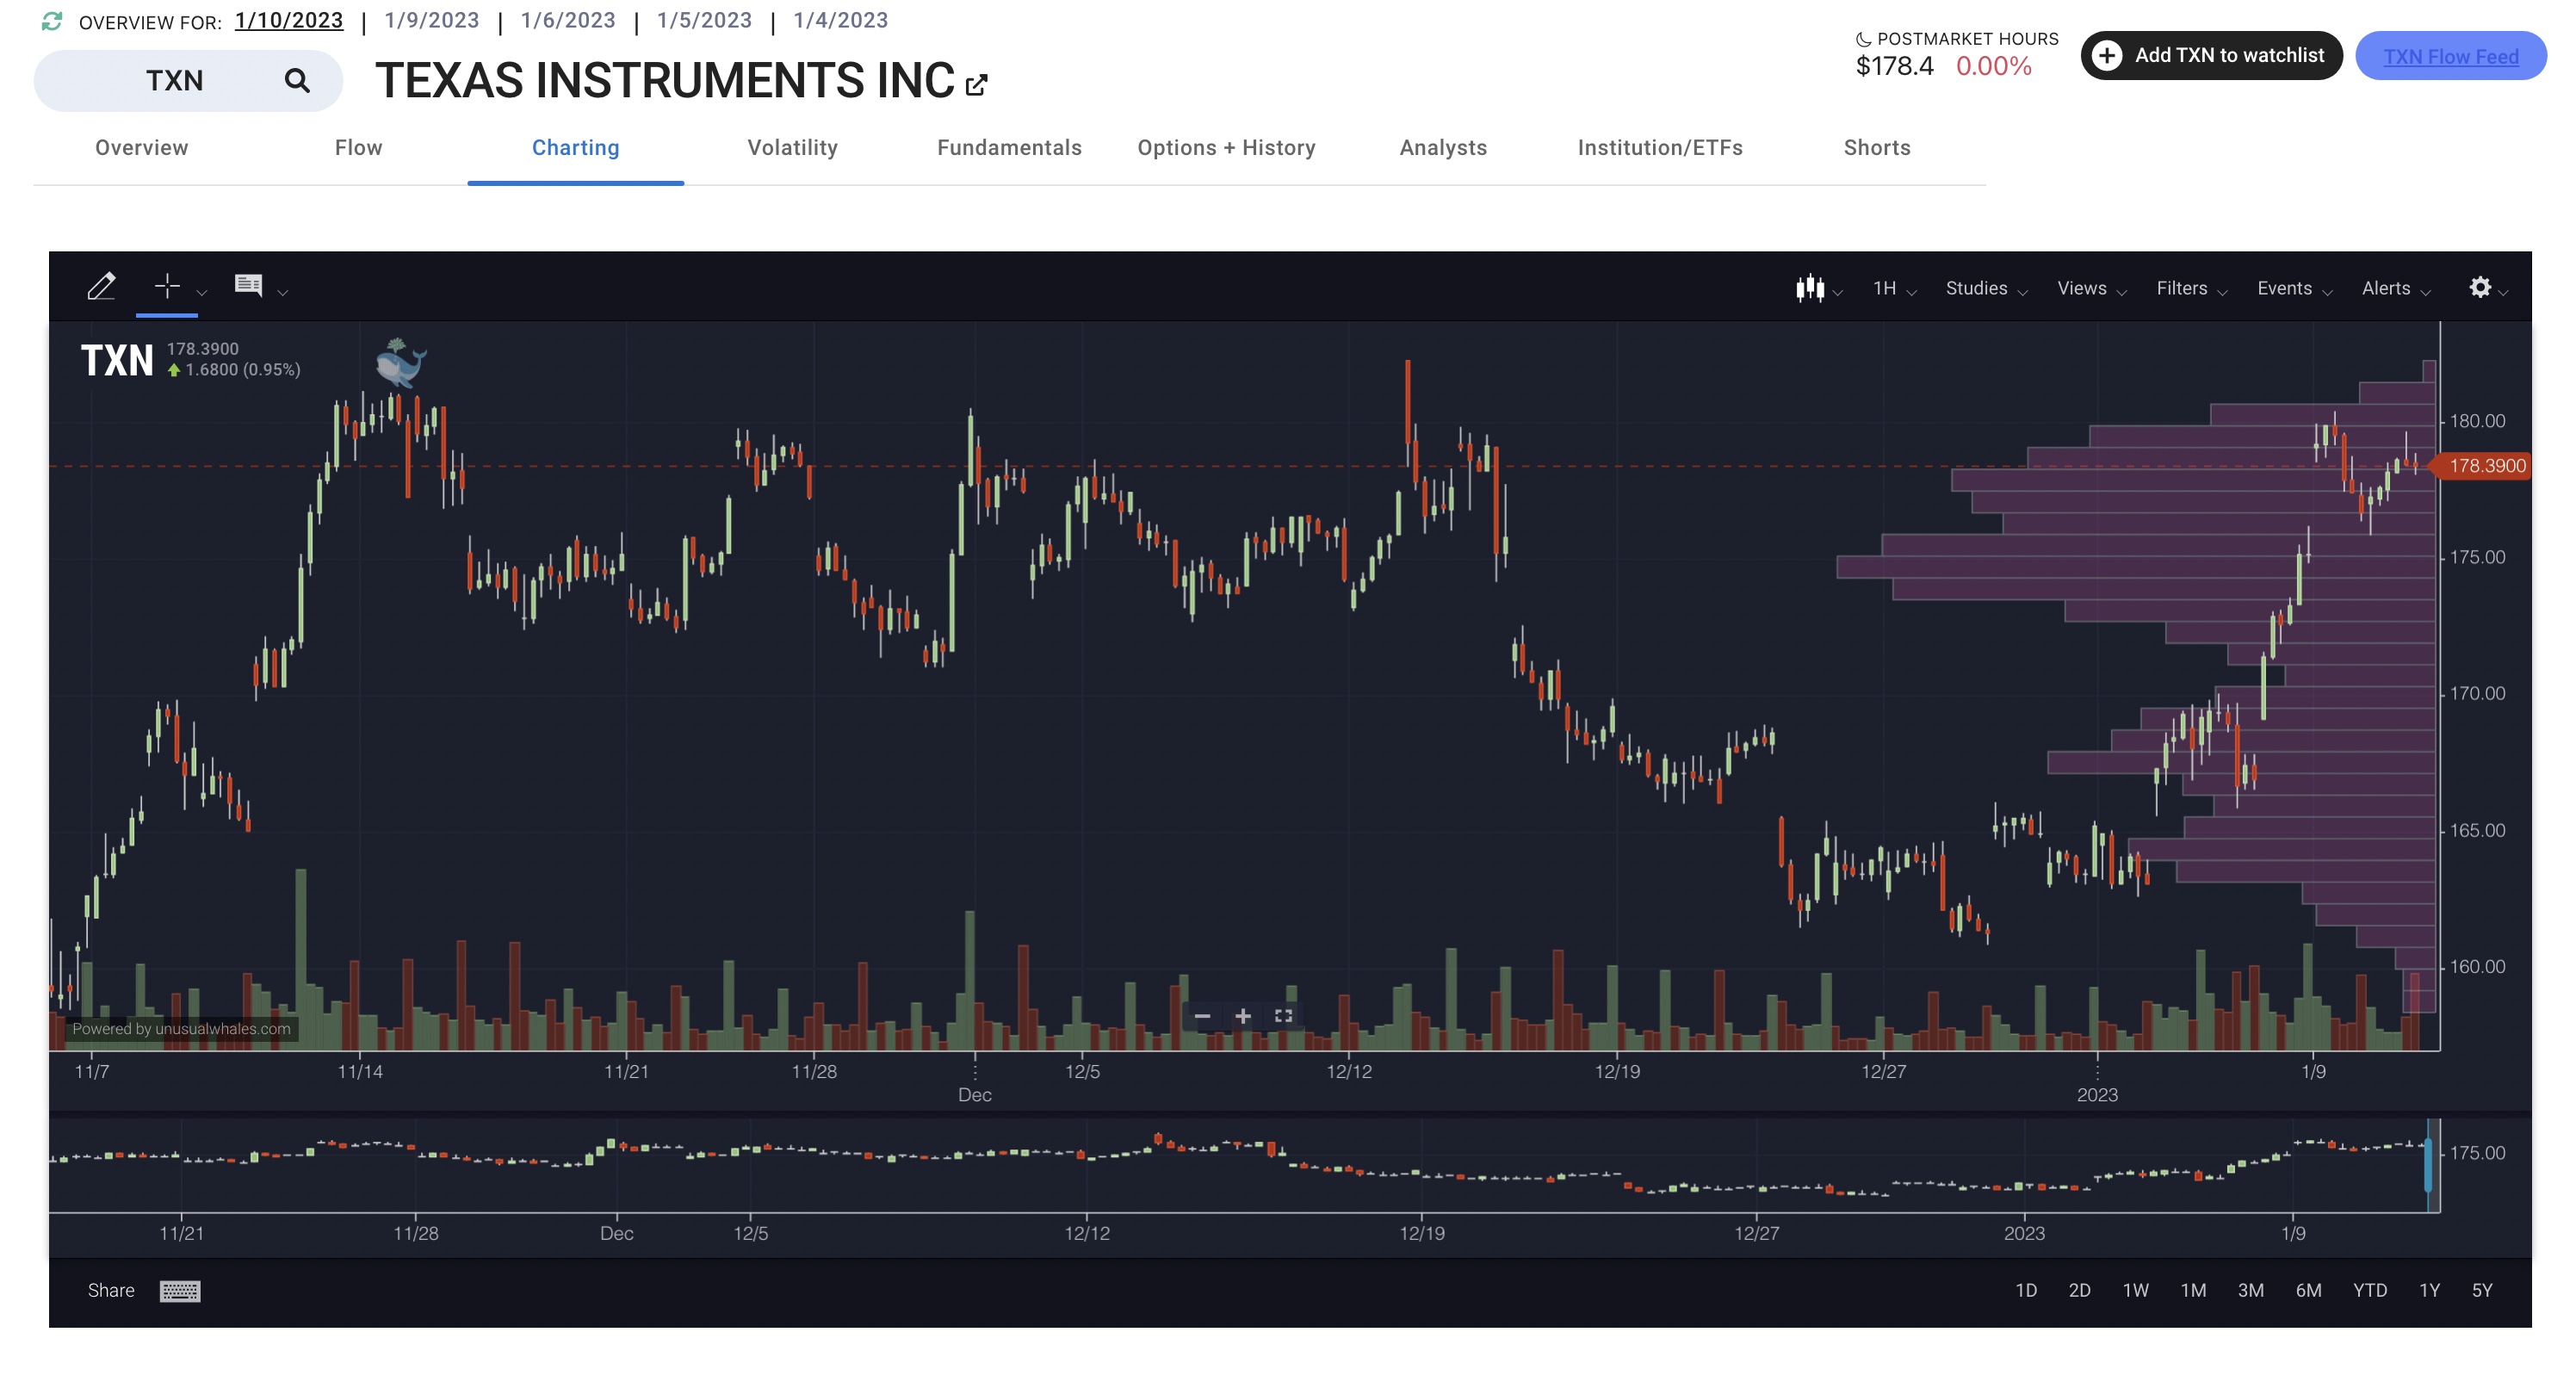2576x1388 pixels.
Task: Click the blue range slider handle in navigator
Action: (x=2428, y=1165)
